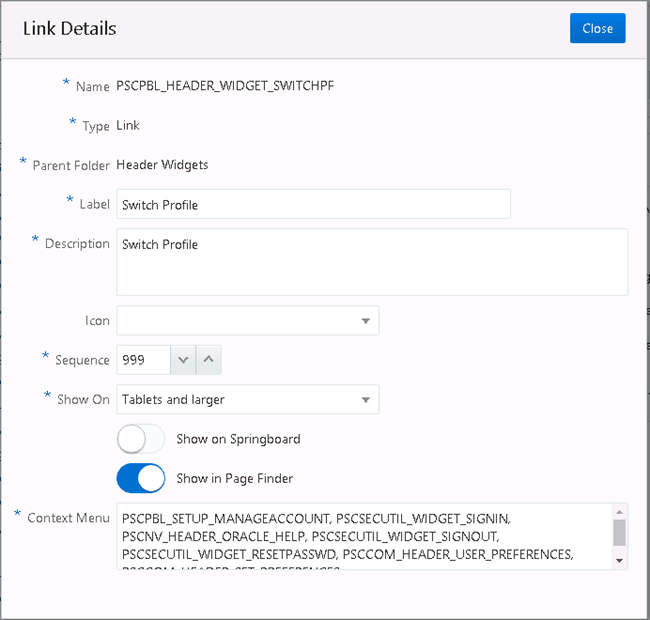Increase the Sequence value with up arrow
Screen dimensions: 650x620
point(208,360)
